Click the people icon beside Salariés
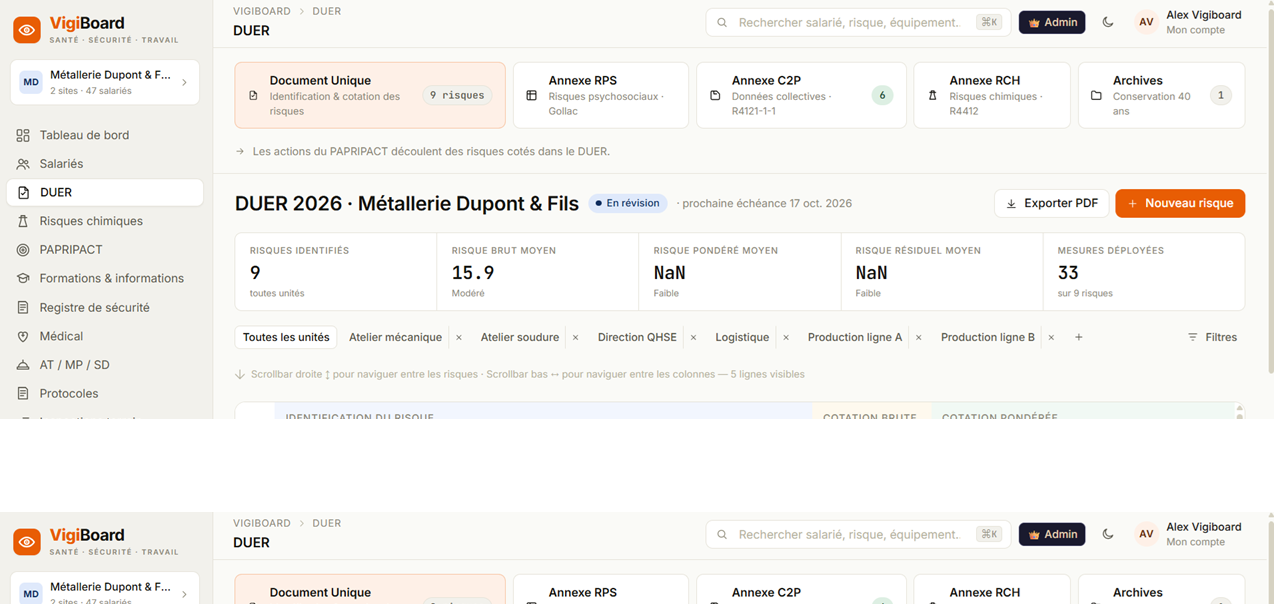The width and height of the screenshot is (1274, 604). (x=23, y=164)
